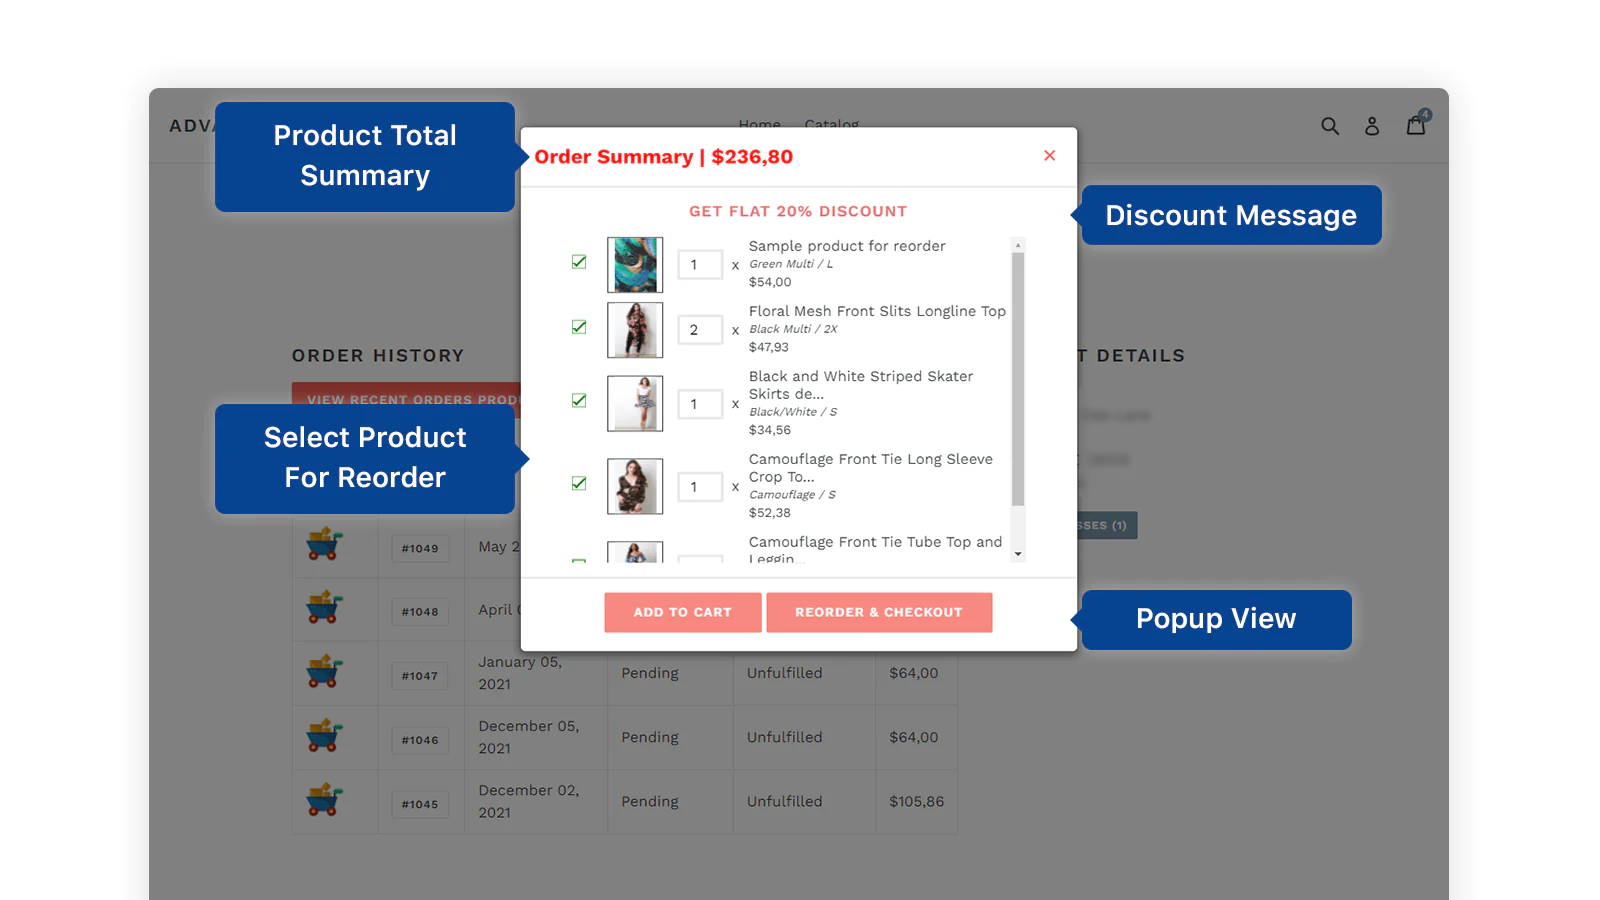The height and width of the screenshot is (900, 1600).
Task: Click the account login icon
Action: pos(1372,125)
